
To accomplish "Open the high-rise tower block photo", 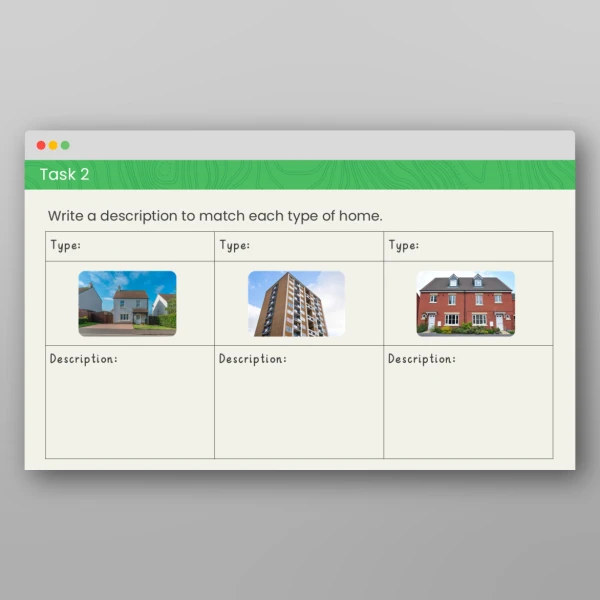I will point(296,303).
